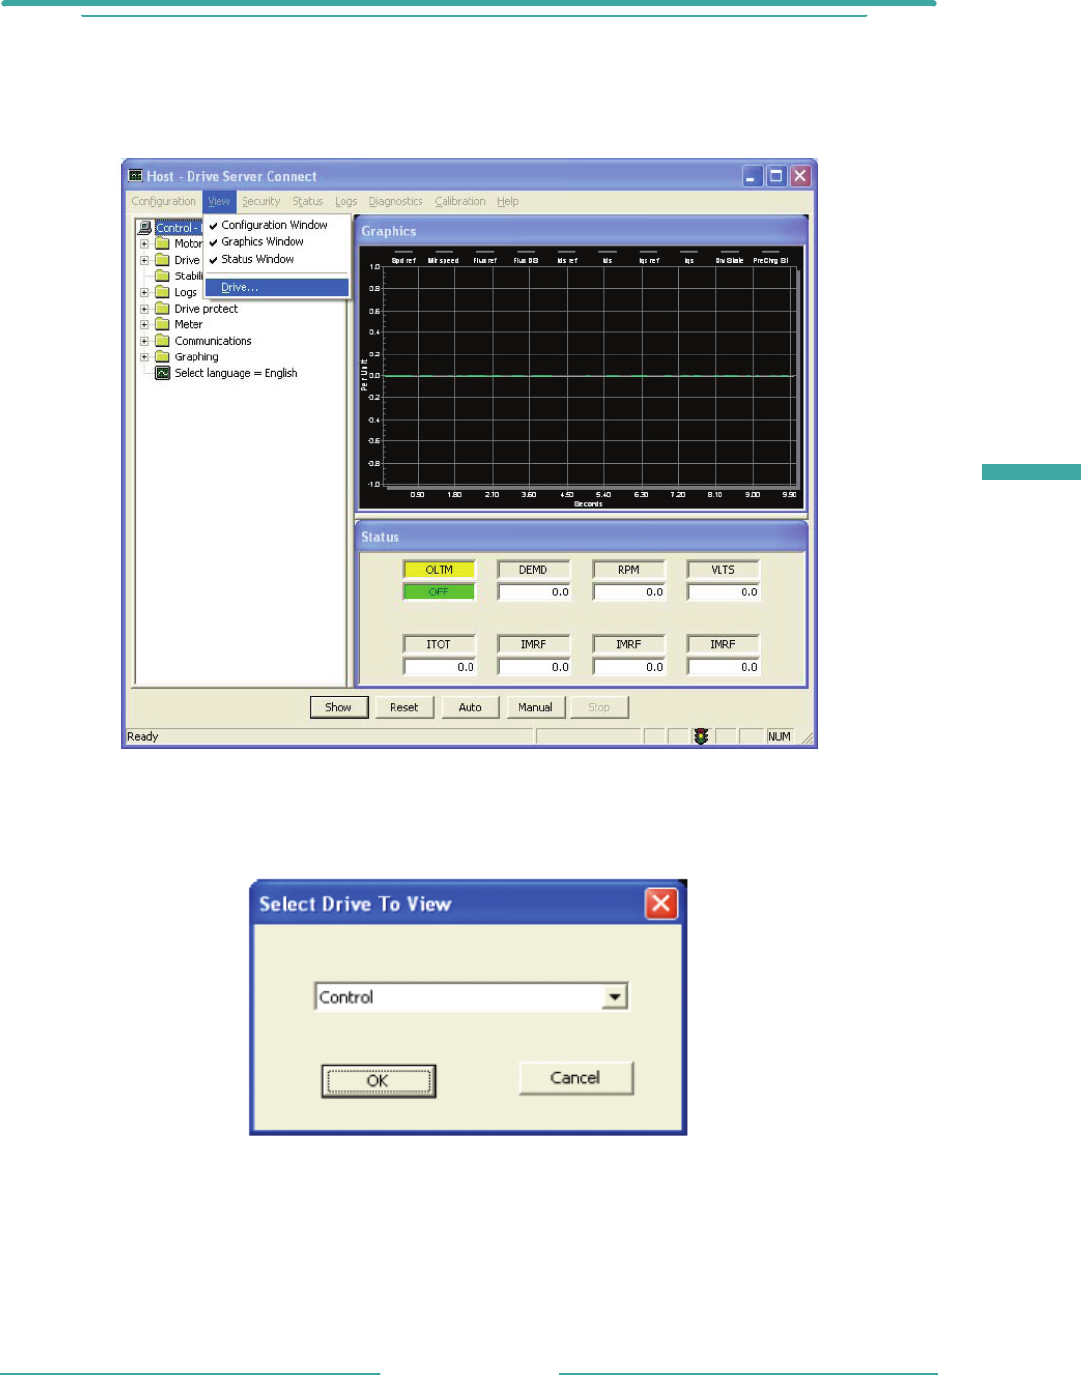Image resolution: width=1081 pixels, height=1394 pixels.
Task: Click the RPM value field
Action: pyautogui.click(x=628, y=592)
